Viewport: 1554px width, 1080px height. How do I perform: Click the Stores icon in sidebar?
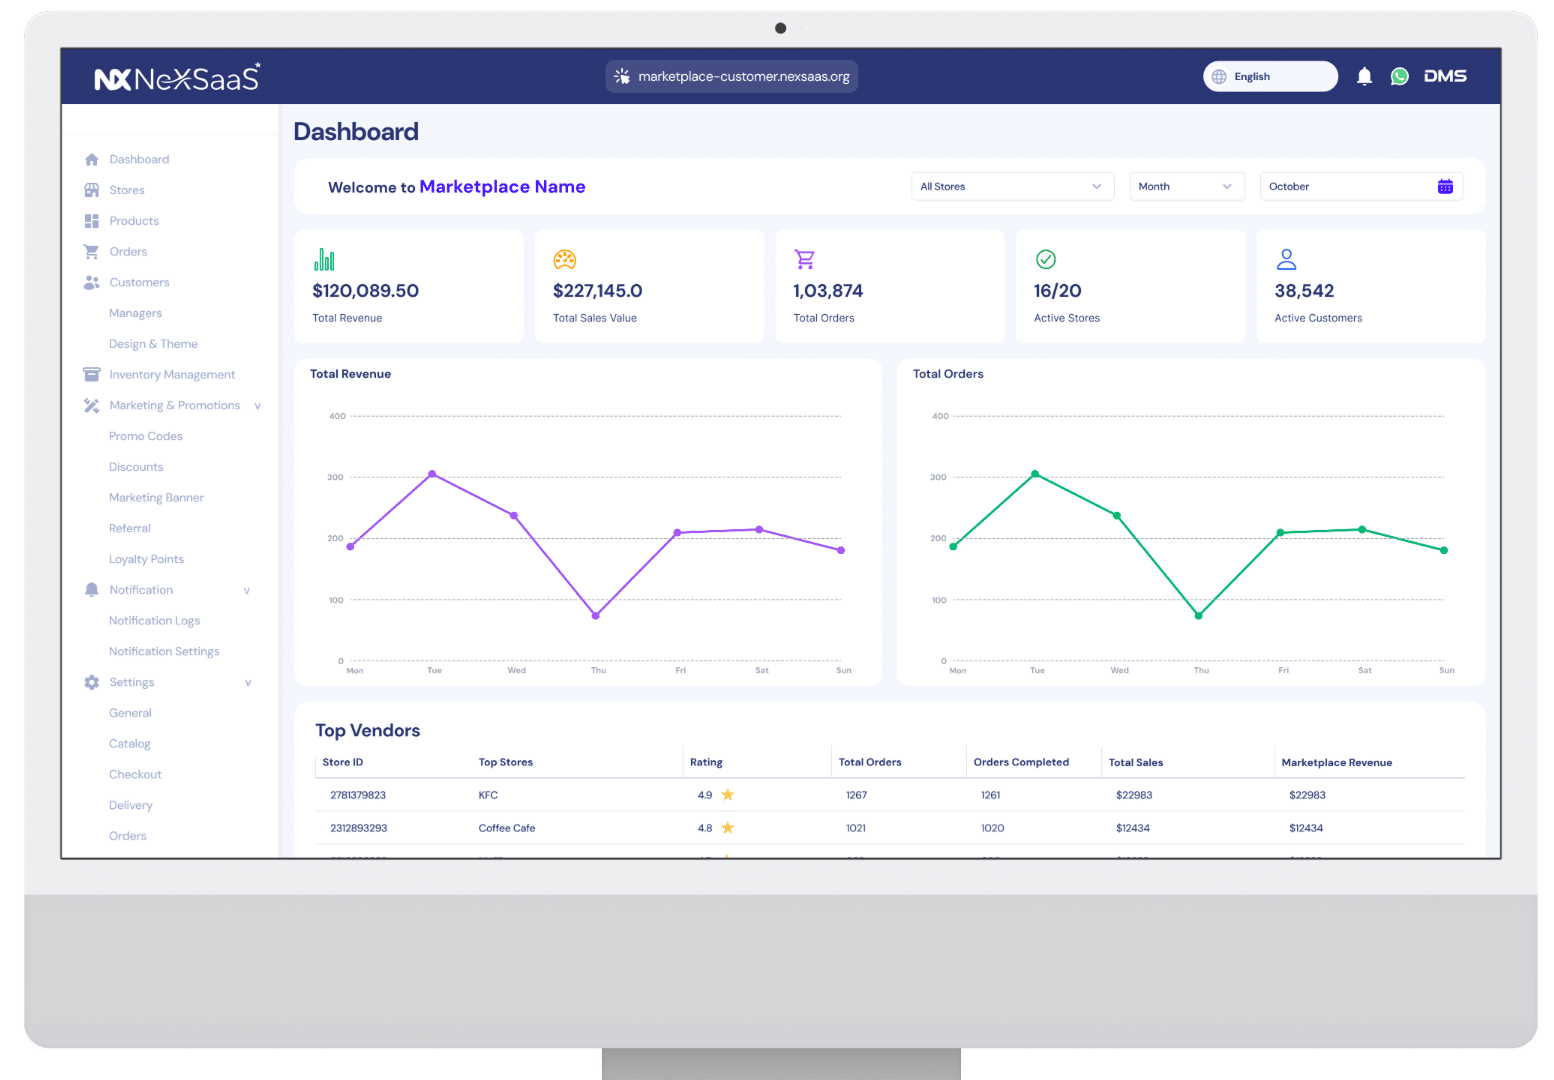(x=92, y=190)
